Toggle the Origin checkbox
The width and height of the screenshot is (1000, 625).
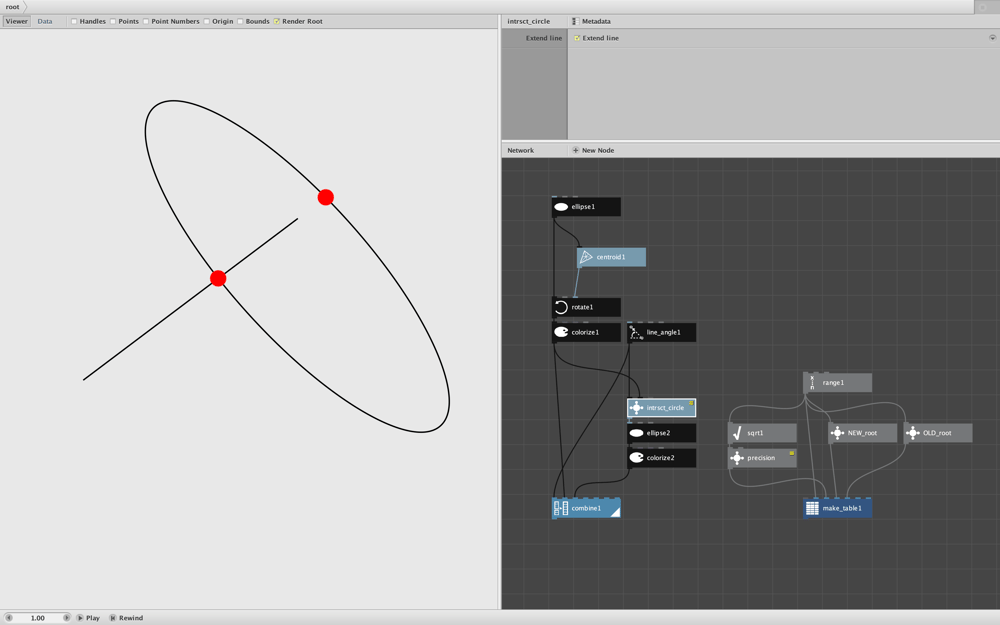207,21
